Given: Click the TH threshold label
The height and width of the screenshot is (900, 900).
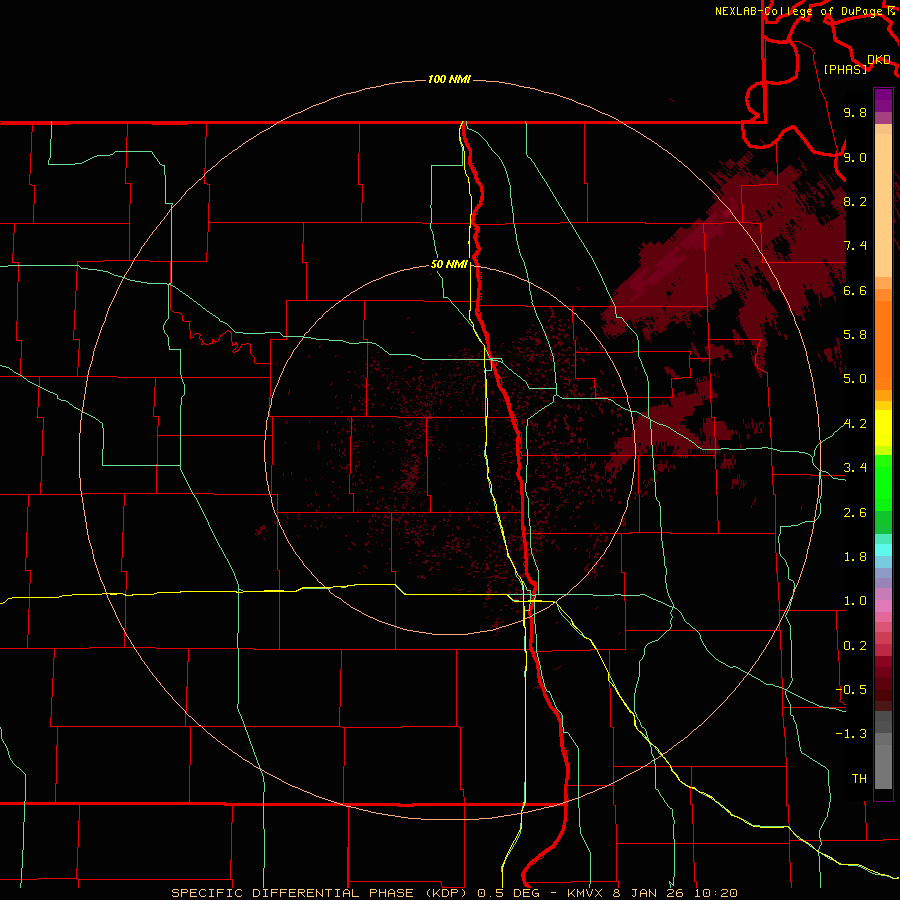Looking at the screenshot, I should pyautogui.click(x=859, y=778).
